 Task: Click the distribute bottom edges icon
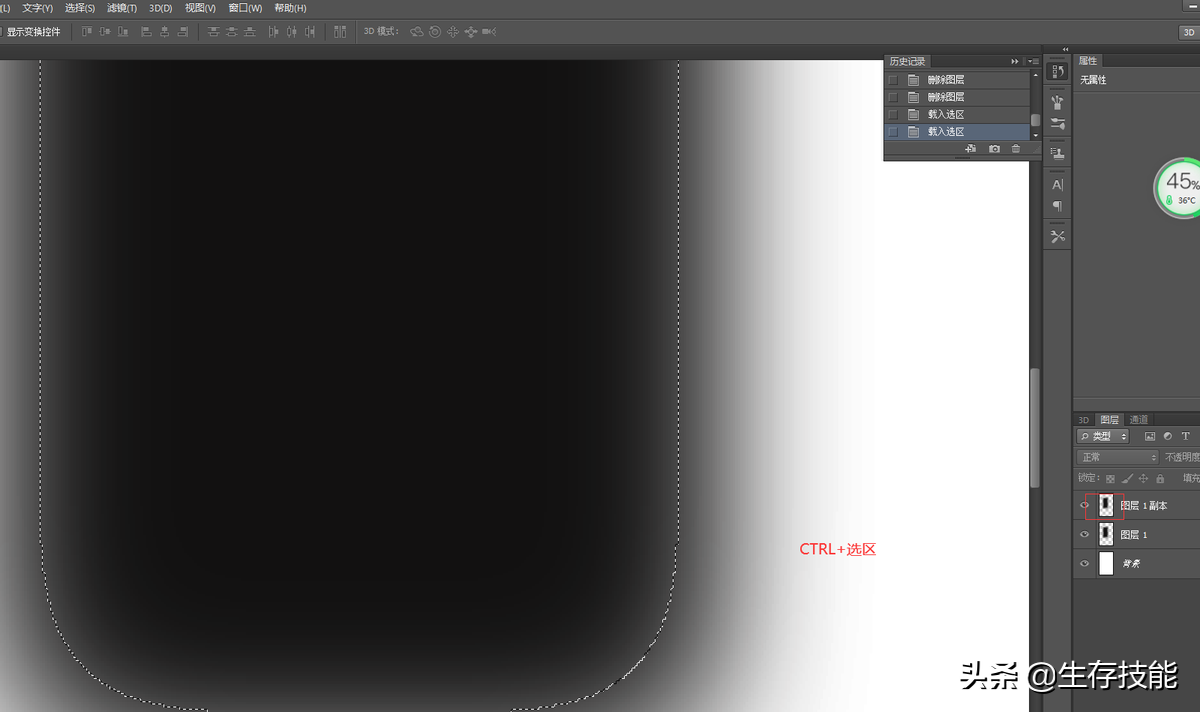(x=249, y=32)
